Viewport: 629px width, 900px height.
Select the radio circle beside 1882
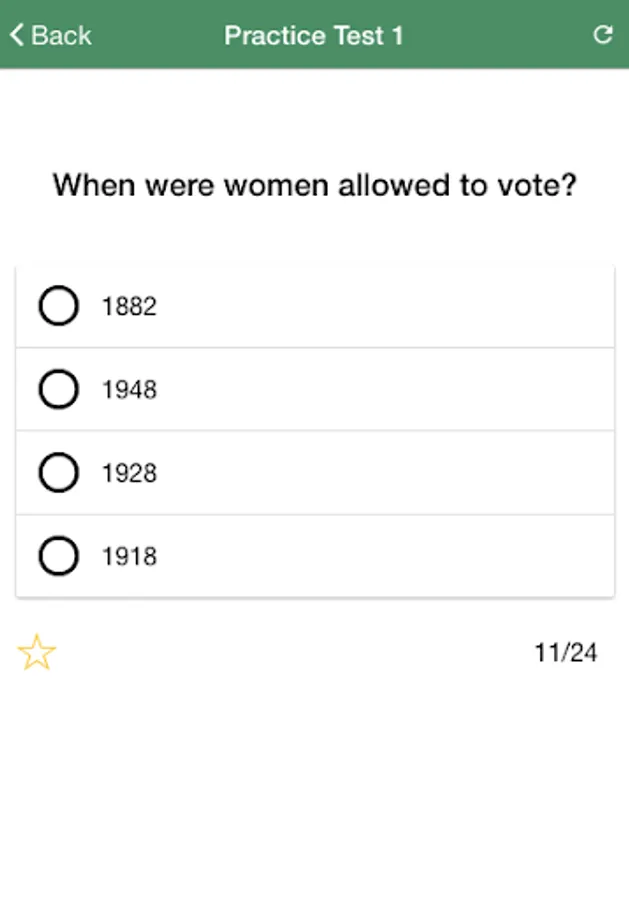pyautogui.click(x=58, y=306)
